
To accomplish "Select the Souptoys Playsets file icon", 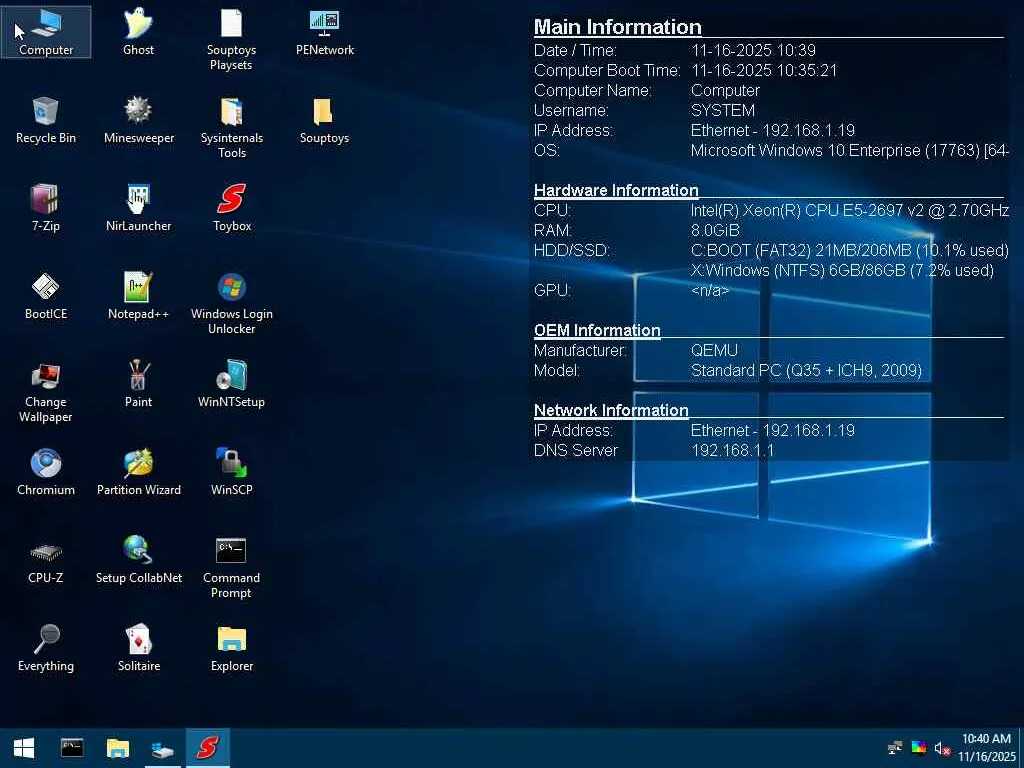I will point(231,40).
